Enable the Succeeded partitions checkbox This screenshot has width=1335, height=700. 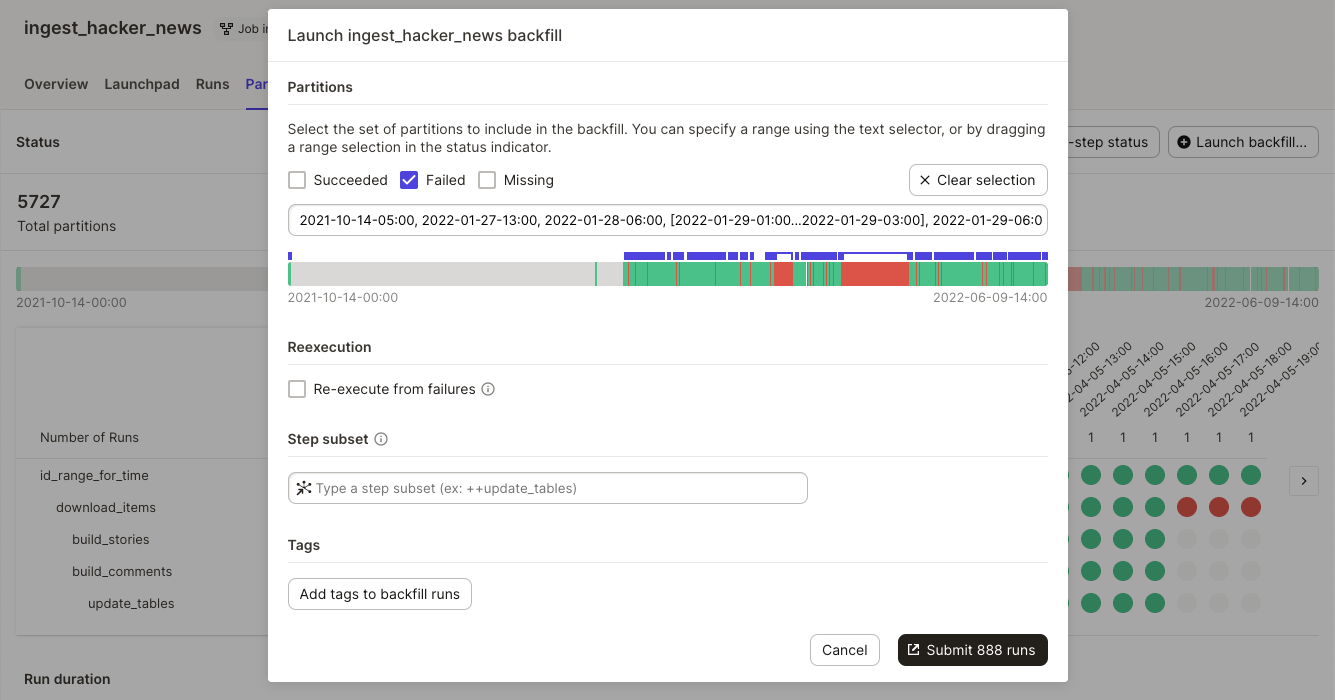coord(297,180)
